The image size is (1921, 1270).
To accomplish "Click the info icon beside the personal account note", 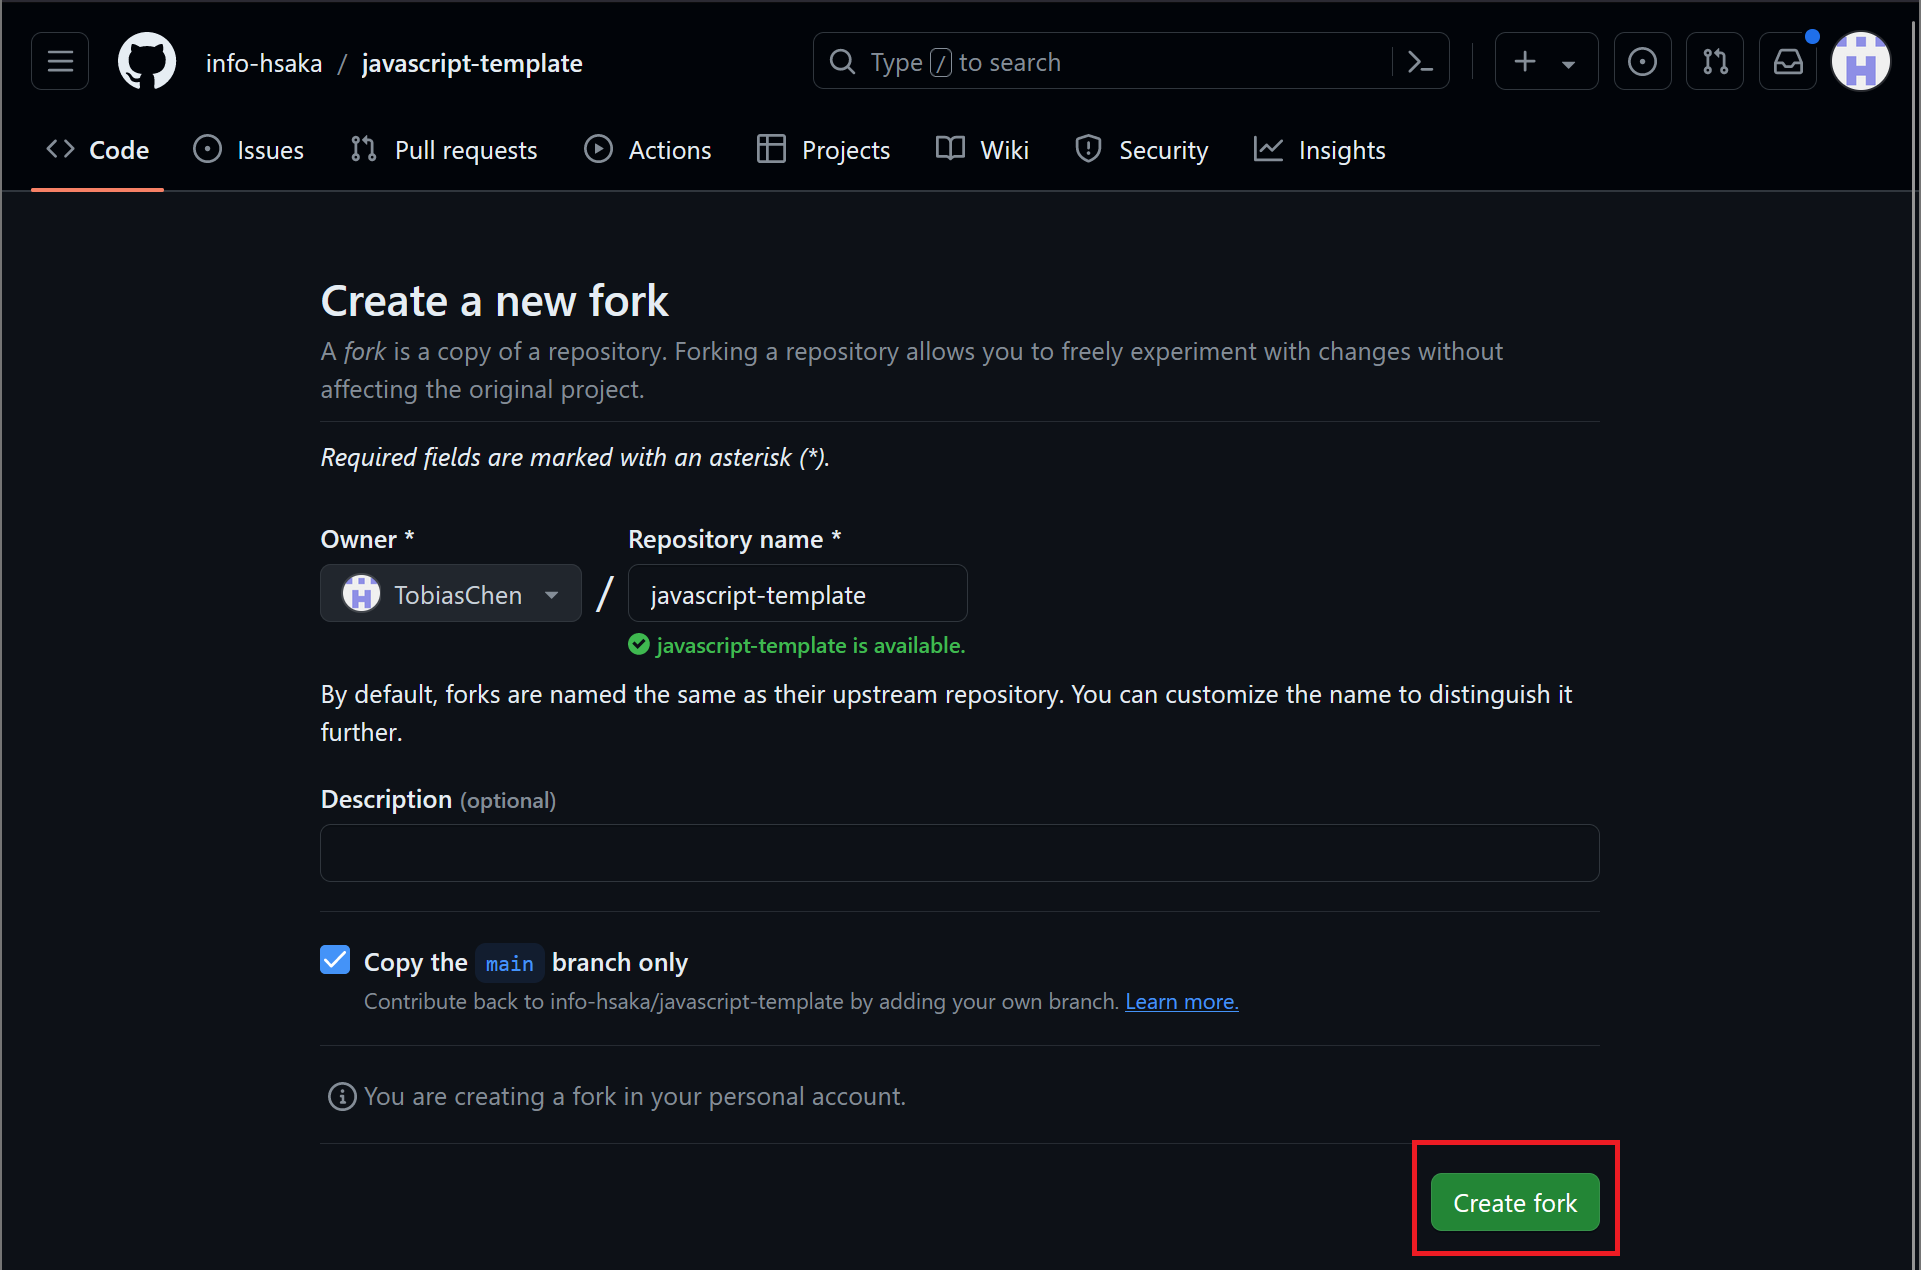I will (342, 1097).
